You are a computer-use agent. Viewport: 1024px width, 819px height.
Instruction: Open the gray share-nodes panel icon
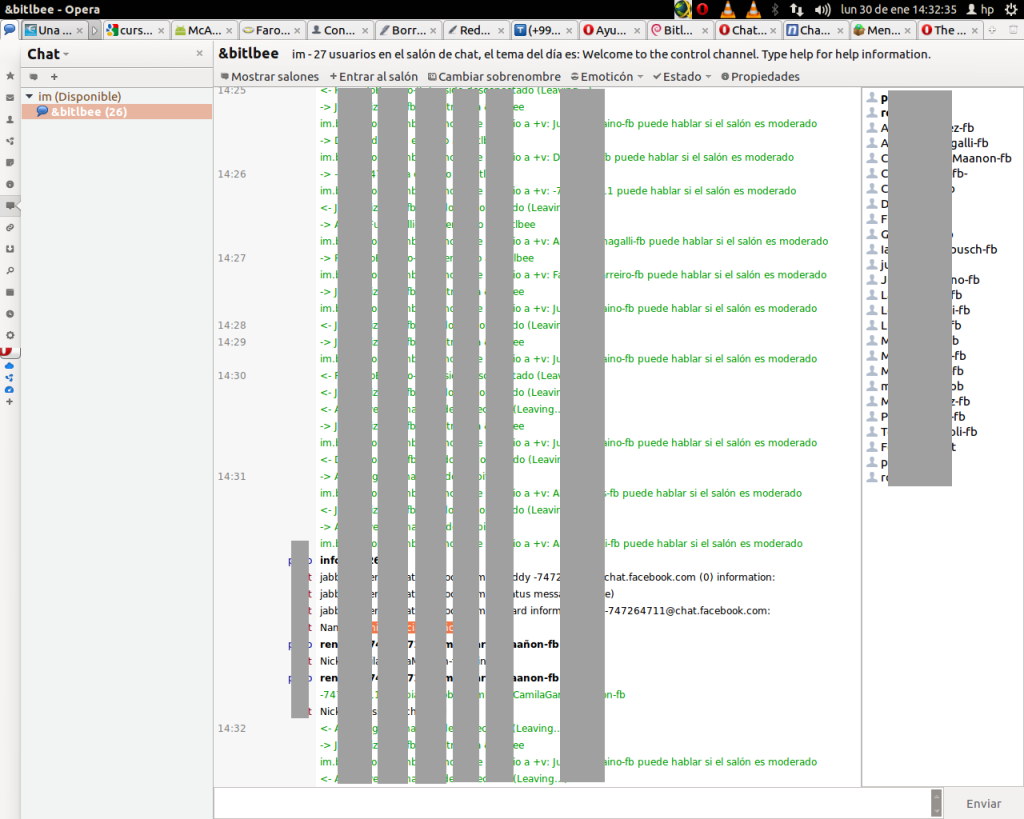pos(10,141)
